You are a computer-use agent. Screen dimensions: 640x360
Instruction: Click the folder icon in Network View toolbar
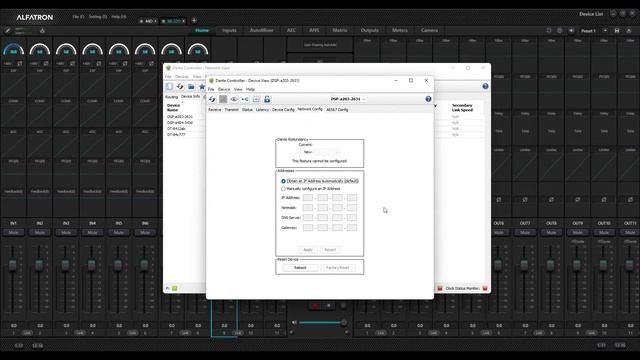pyautogui.click(x=191, y=87)
